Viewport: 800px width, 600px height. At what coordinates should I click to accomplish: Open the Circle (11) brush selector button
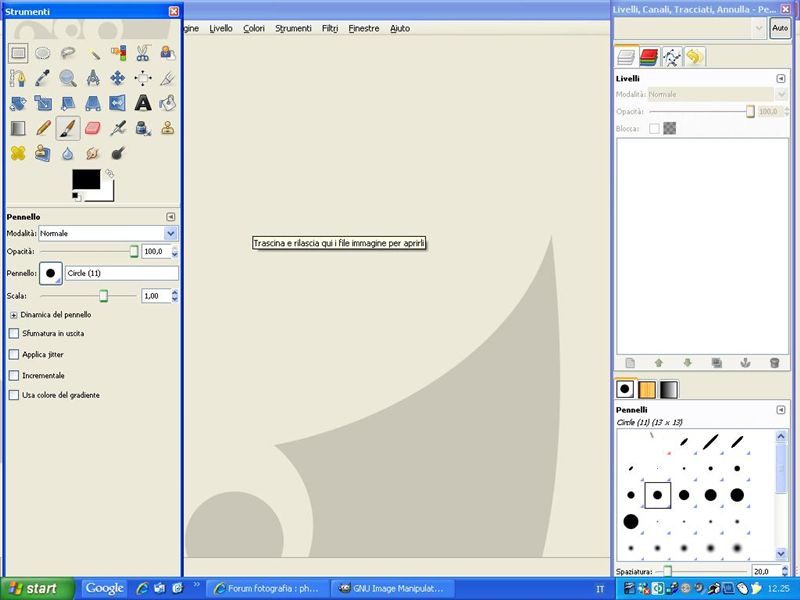tap(51, 273)
